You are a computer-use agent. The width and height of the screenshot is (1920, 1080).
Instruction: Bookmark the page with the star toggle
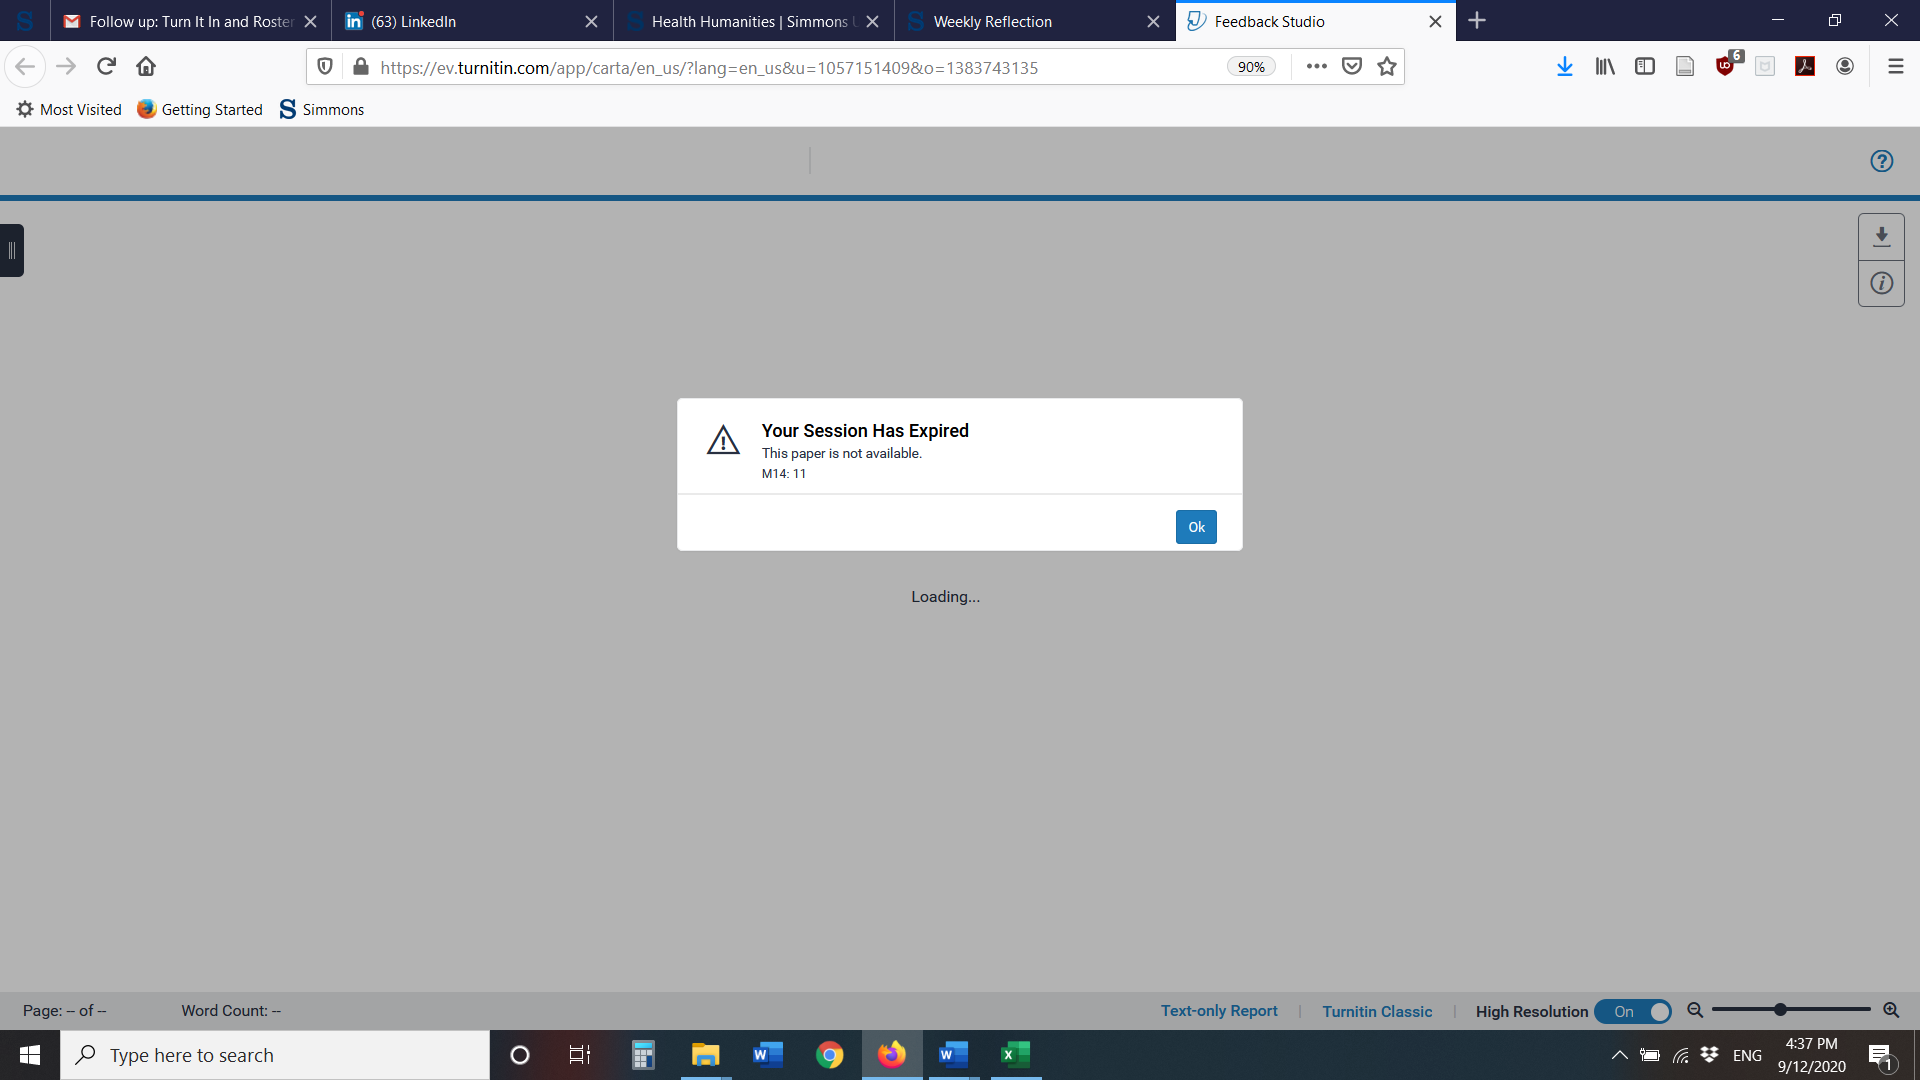tap(1386, 66)
